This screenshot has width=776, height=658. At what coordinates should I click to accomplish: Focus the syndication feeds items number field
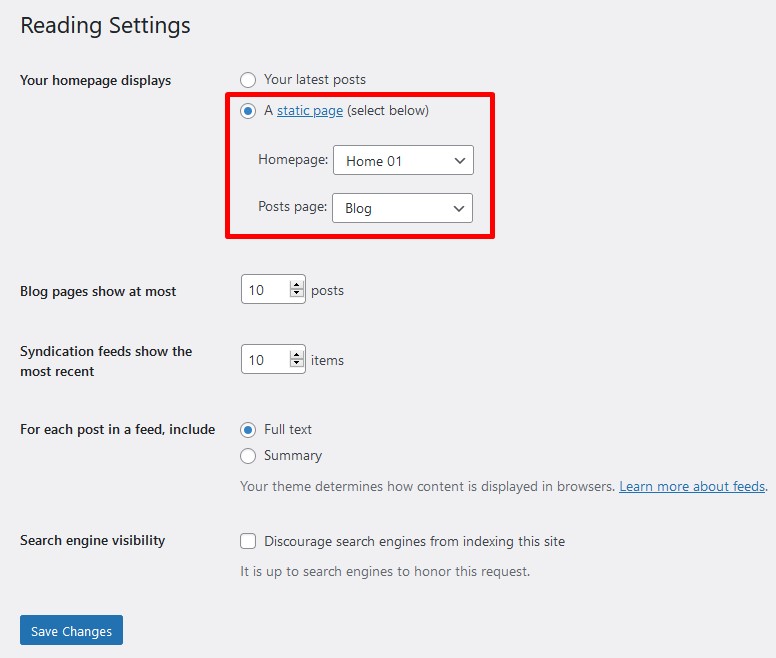(264, 360)
